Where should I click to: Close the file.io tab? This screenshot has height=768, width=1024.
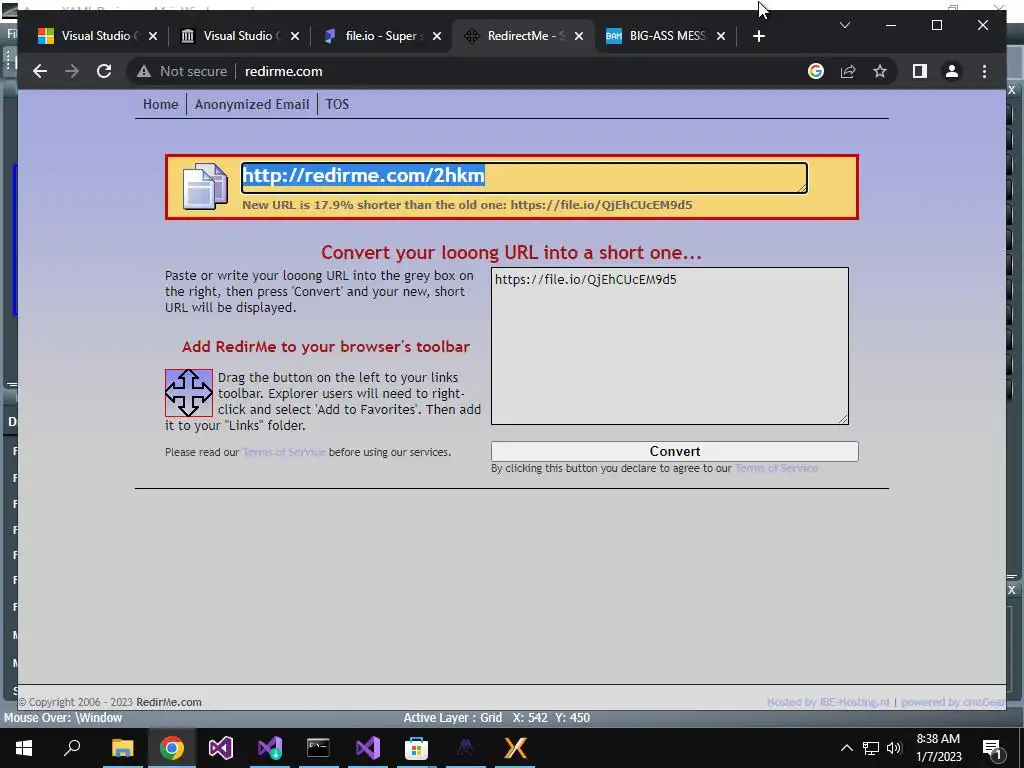(437, 36)
